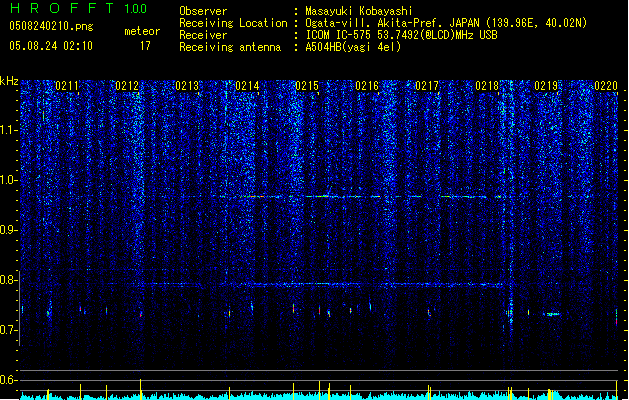The width and height of the screenshot is (629, 400).
Task: Select the ICOM IC-575 receiver text
Action: (401, 35)
